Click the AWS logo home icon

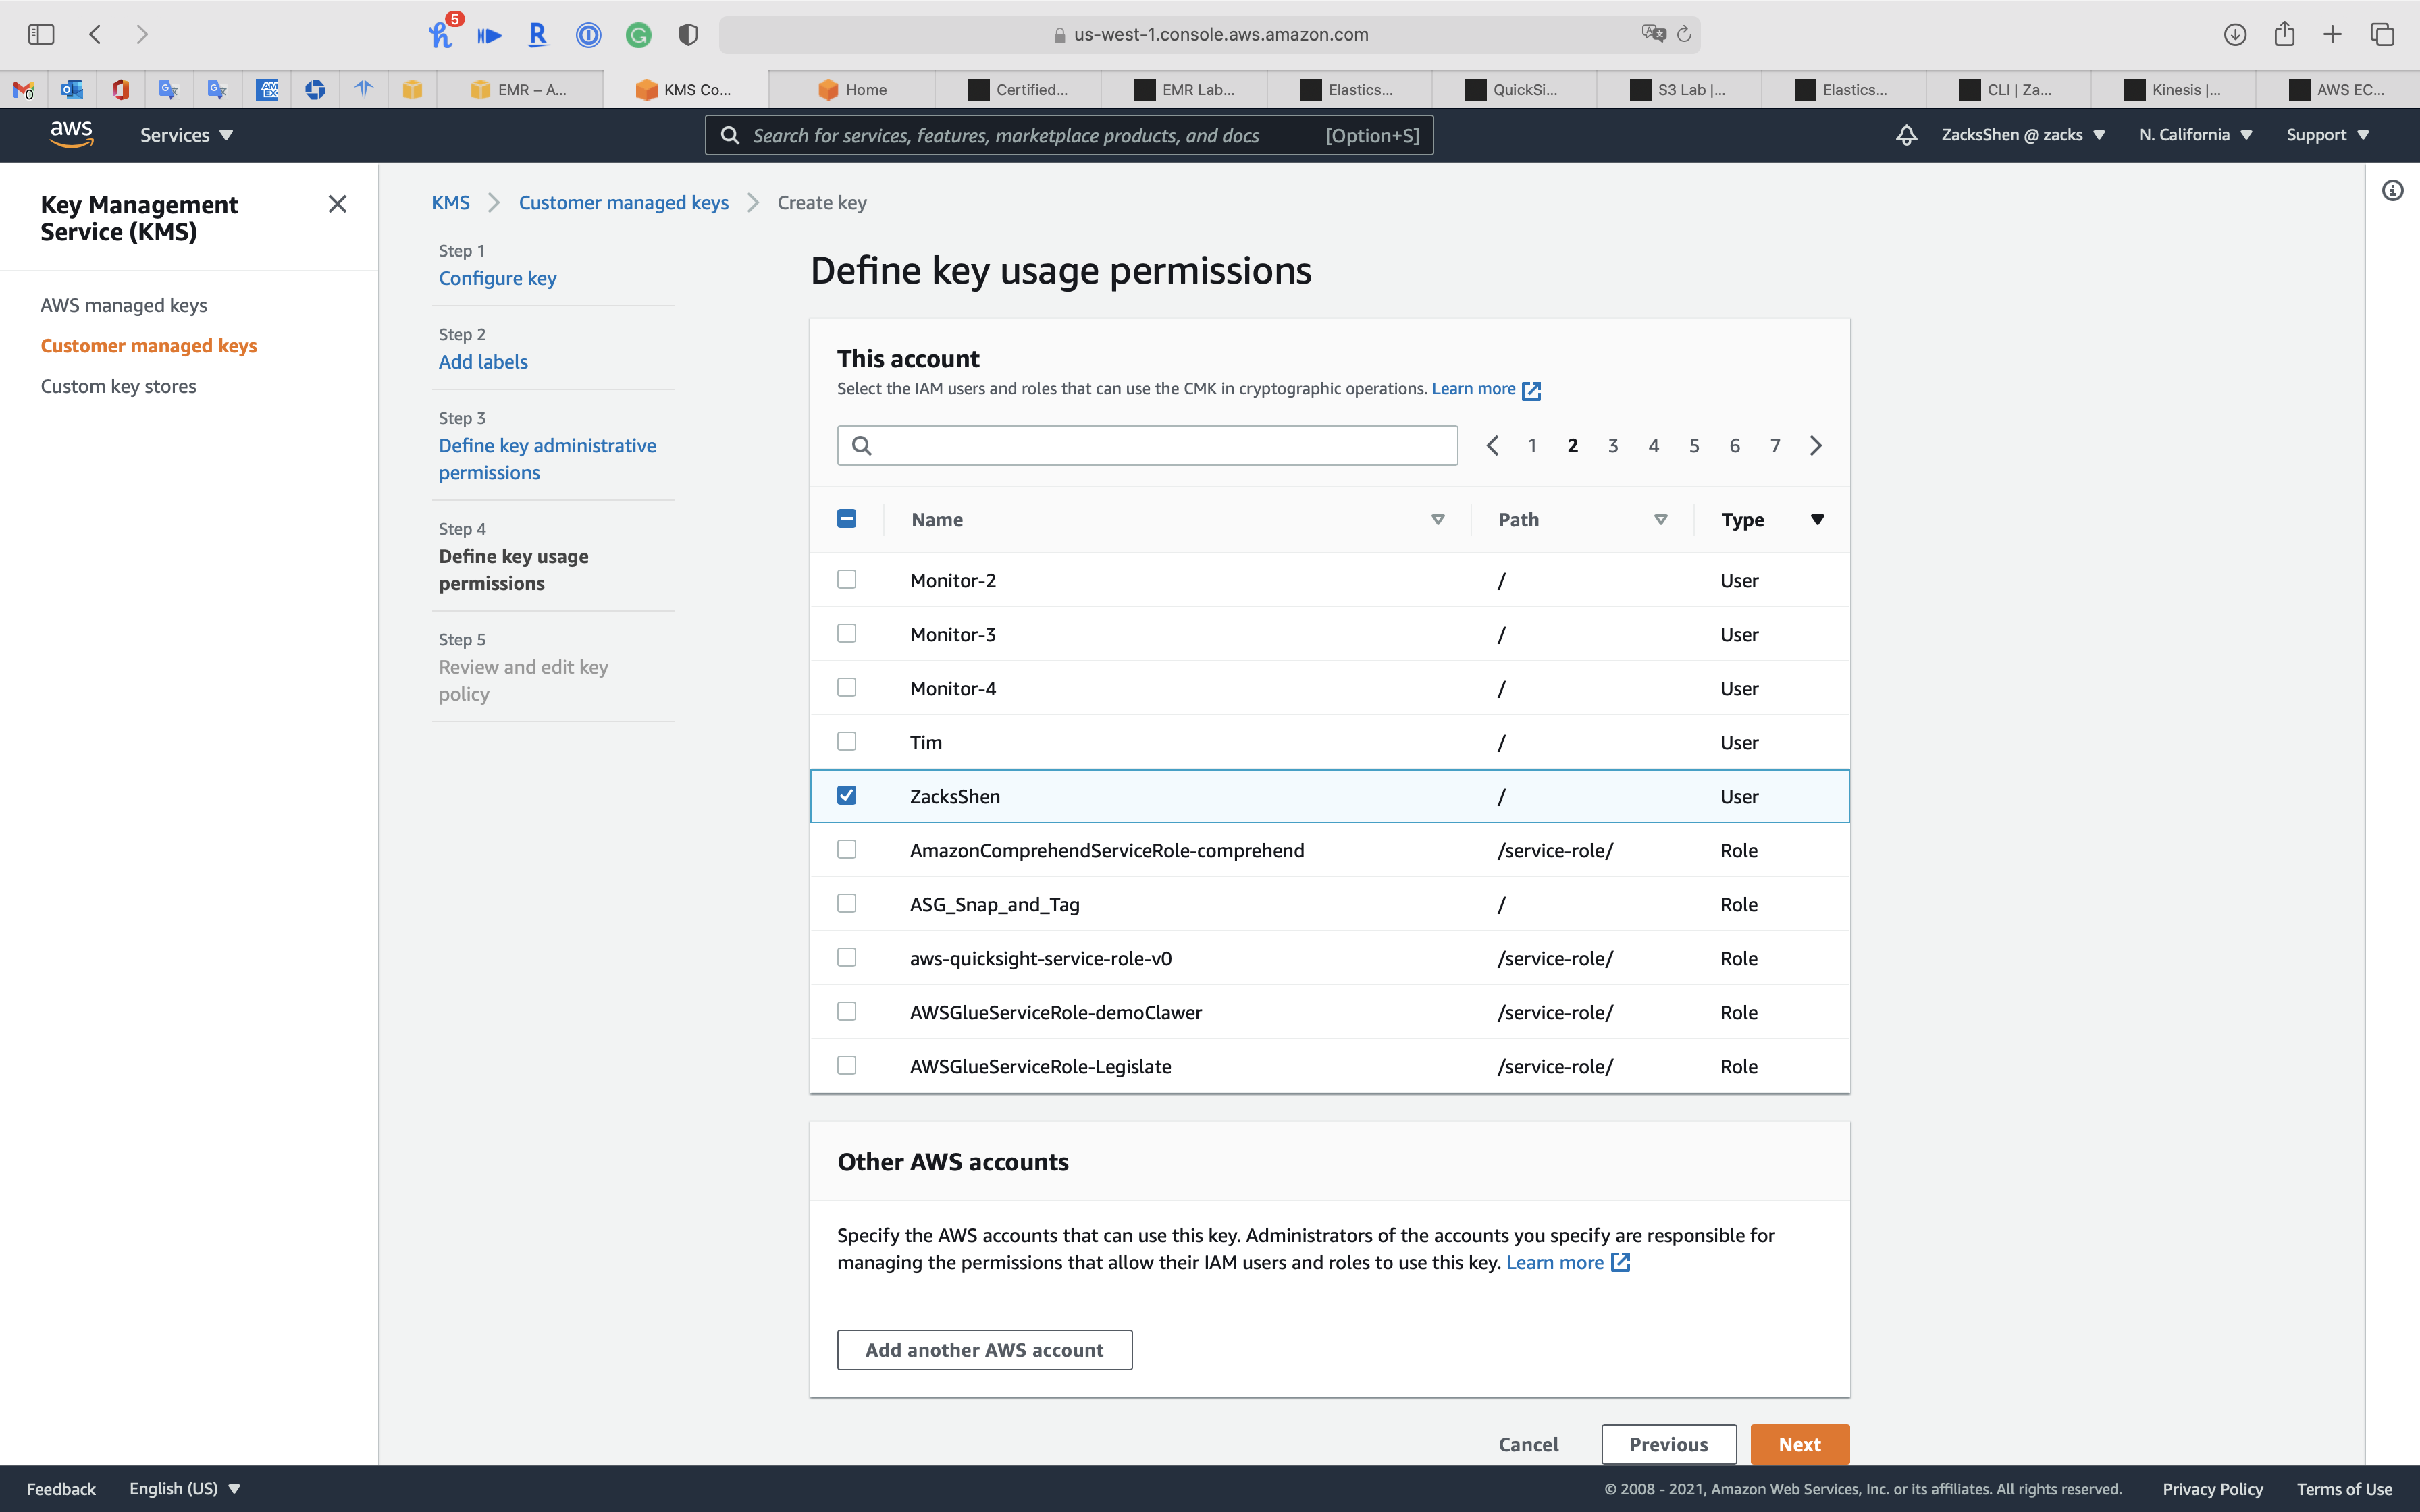tap(71, 134)
